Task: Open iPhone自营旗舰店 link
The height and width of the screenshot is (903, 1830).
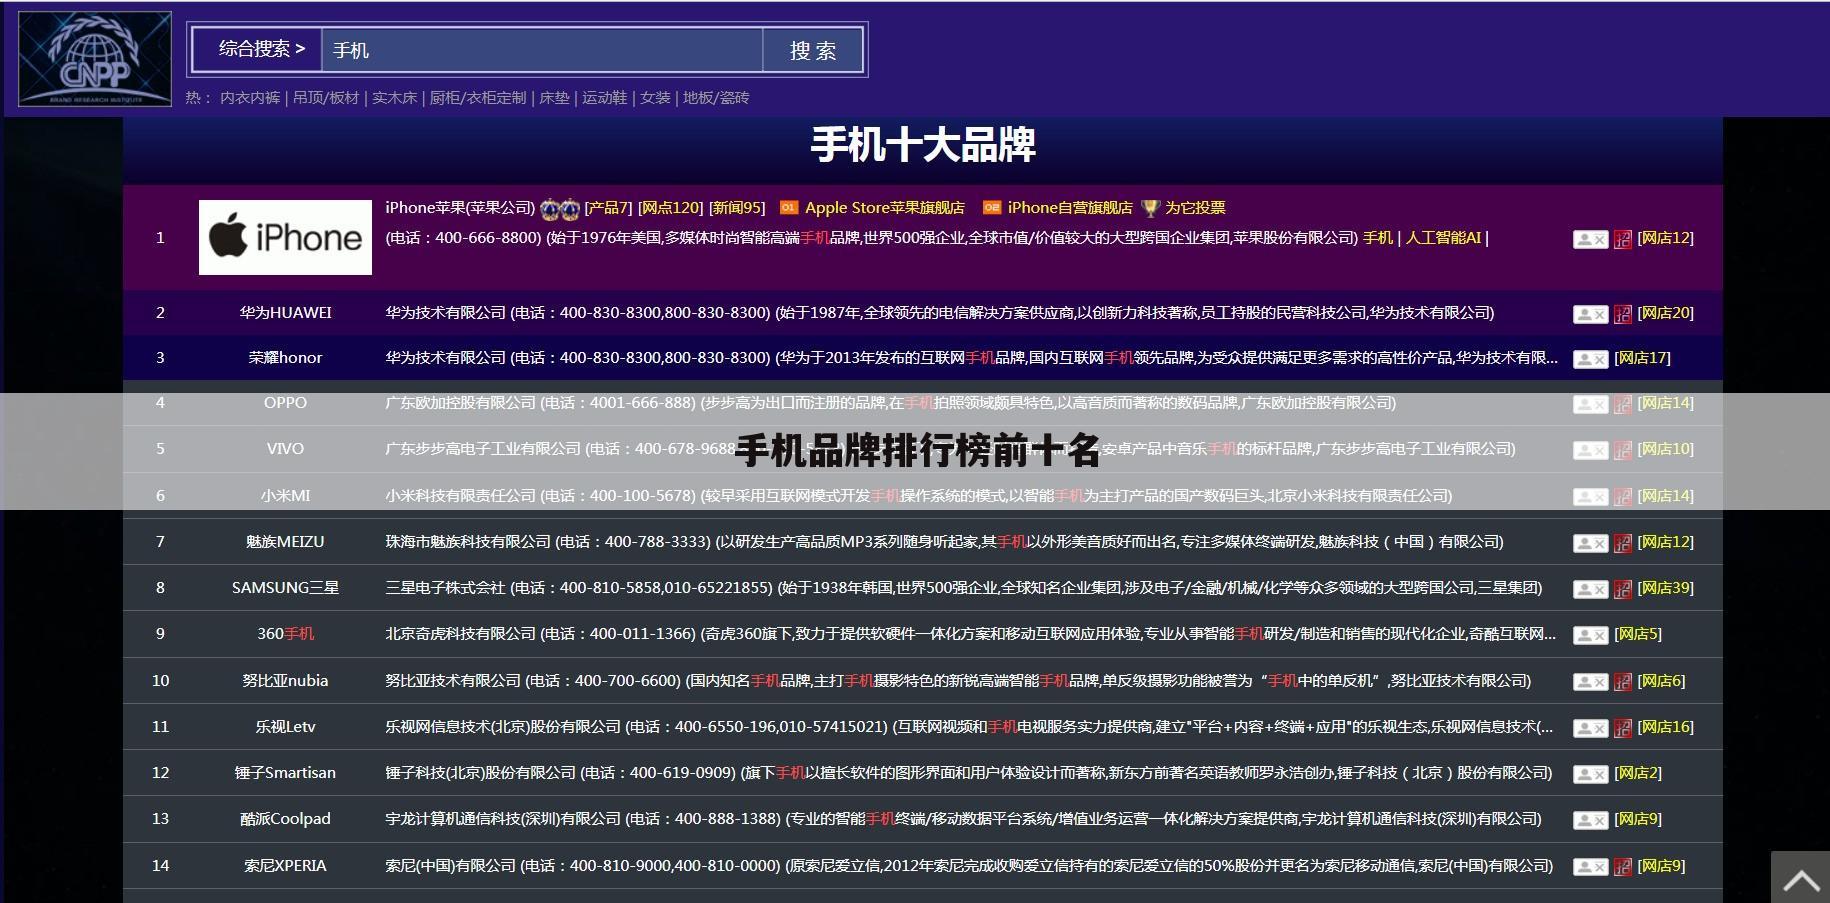Action: click(x=1070, y=208)
